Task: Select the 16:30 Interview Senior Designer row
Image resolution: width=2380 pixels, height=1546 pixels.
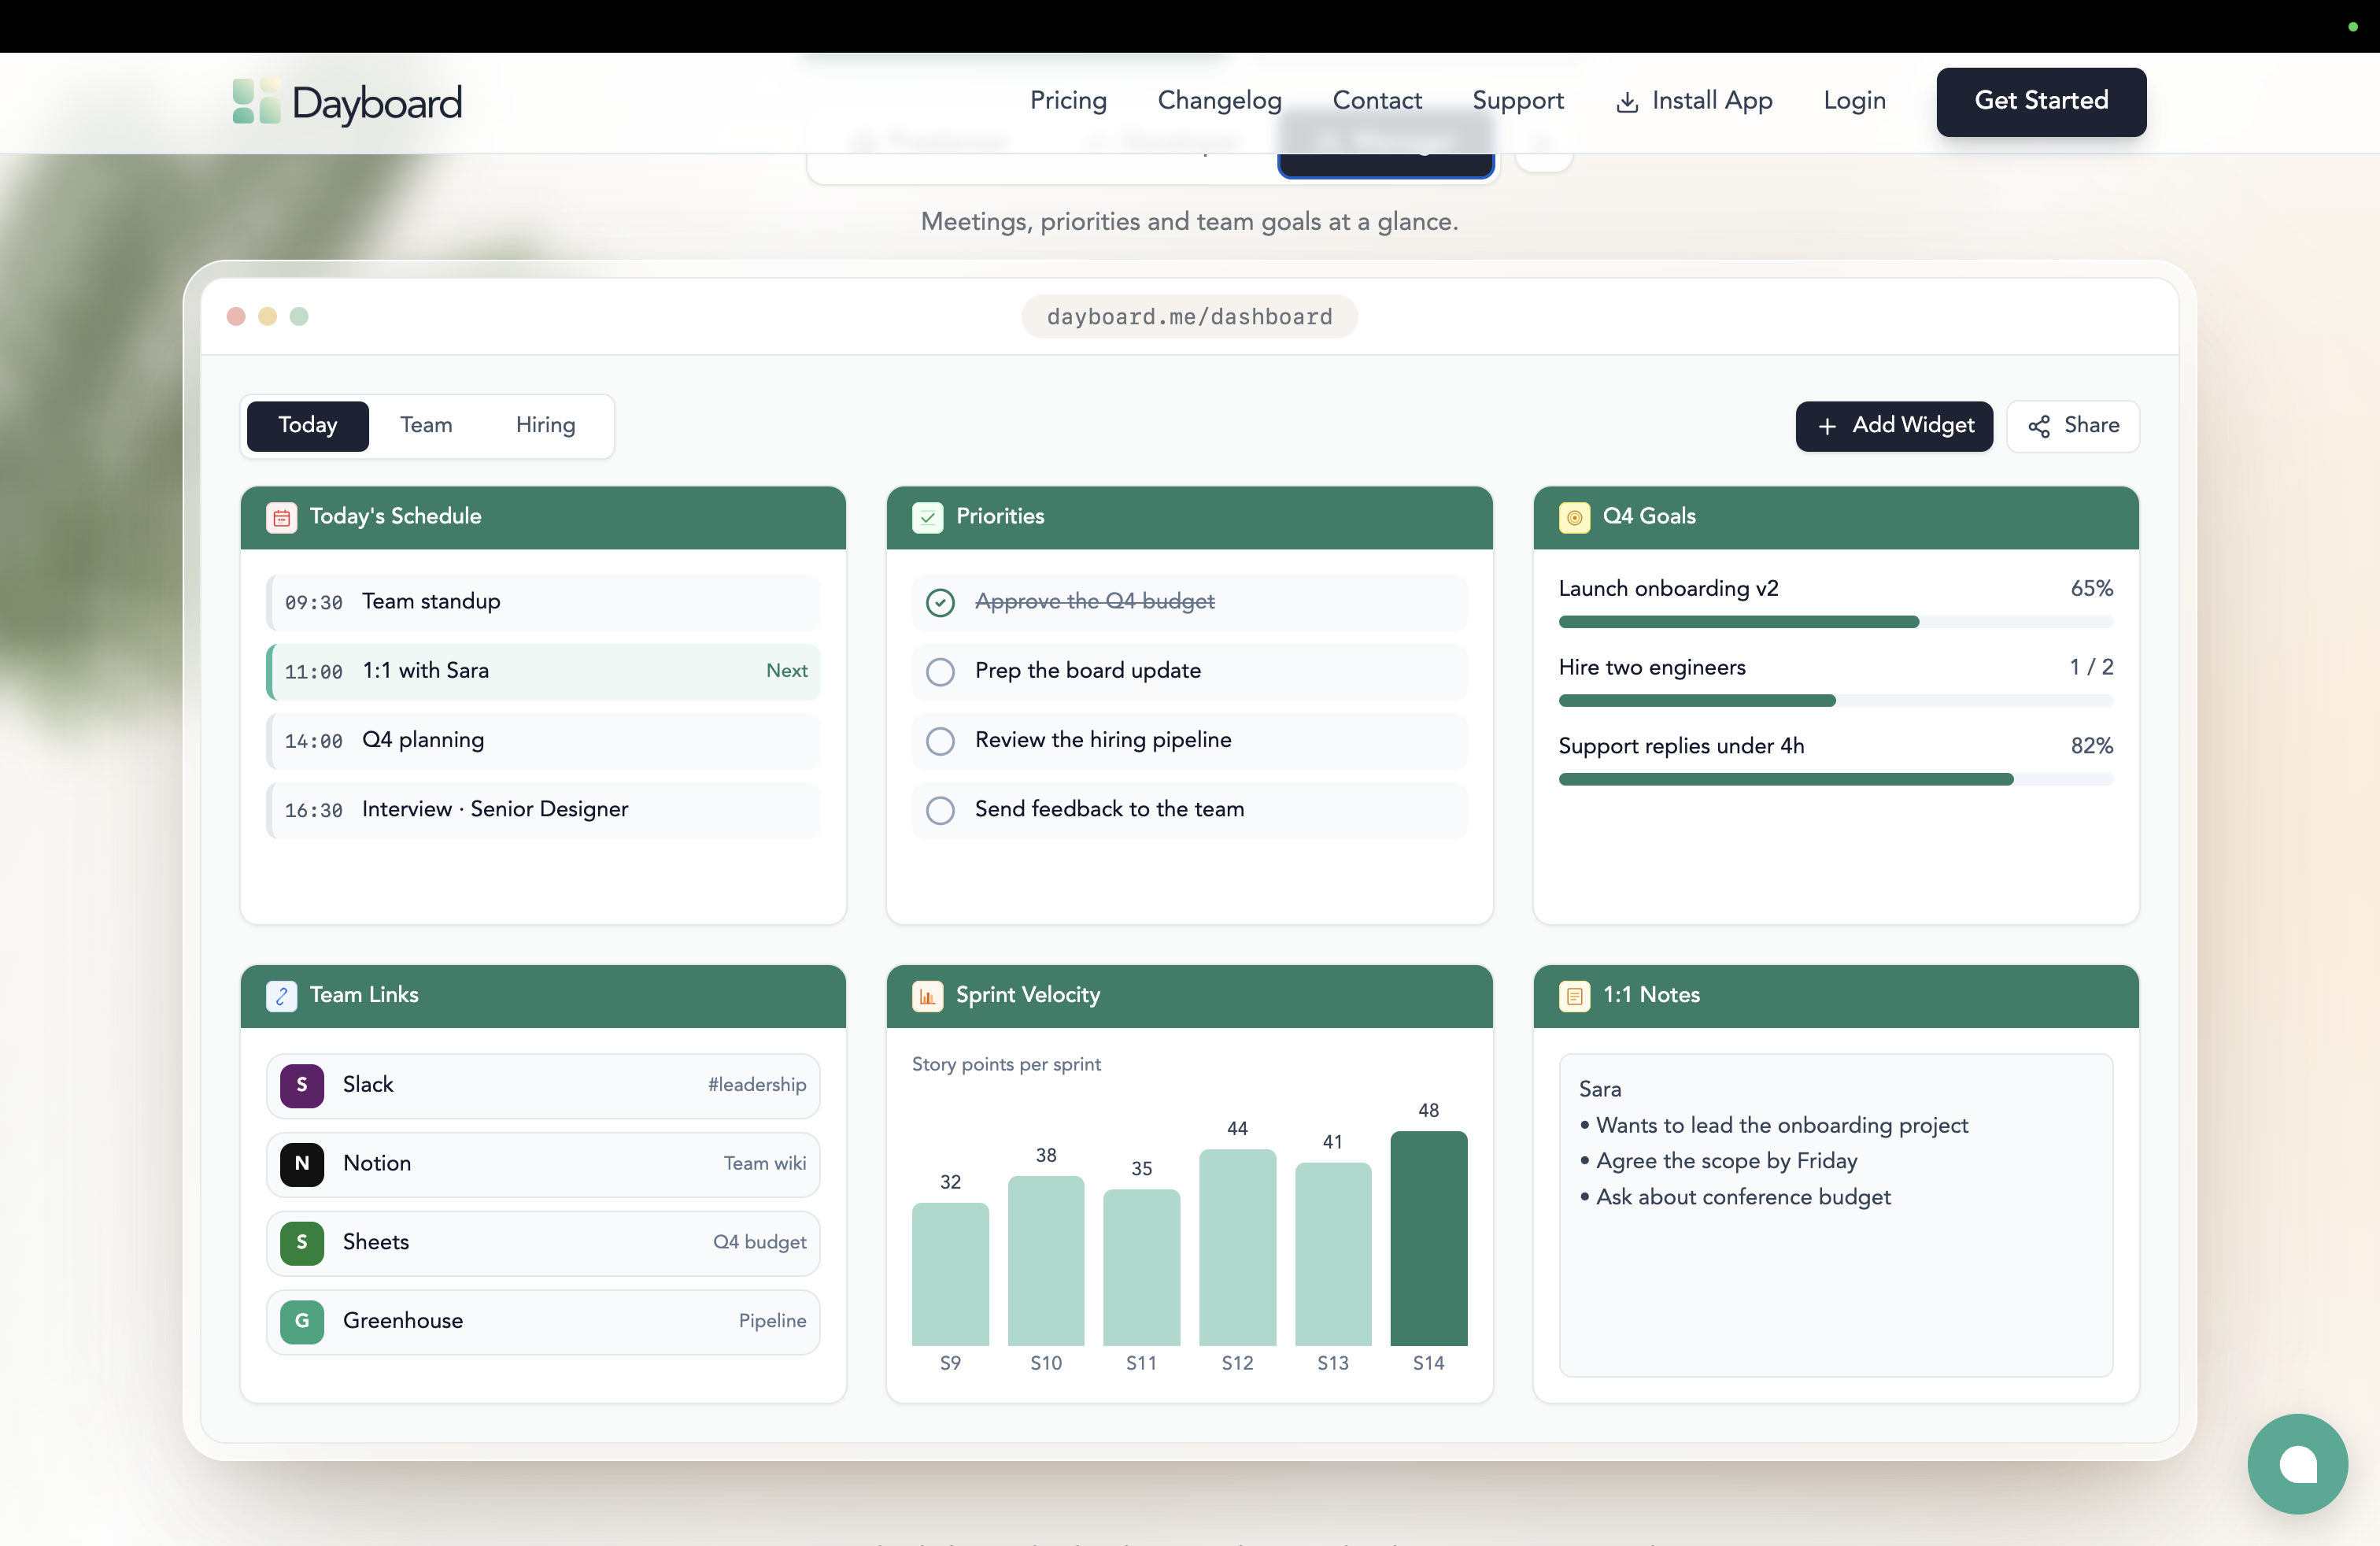Action: pos(543,810)
